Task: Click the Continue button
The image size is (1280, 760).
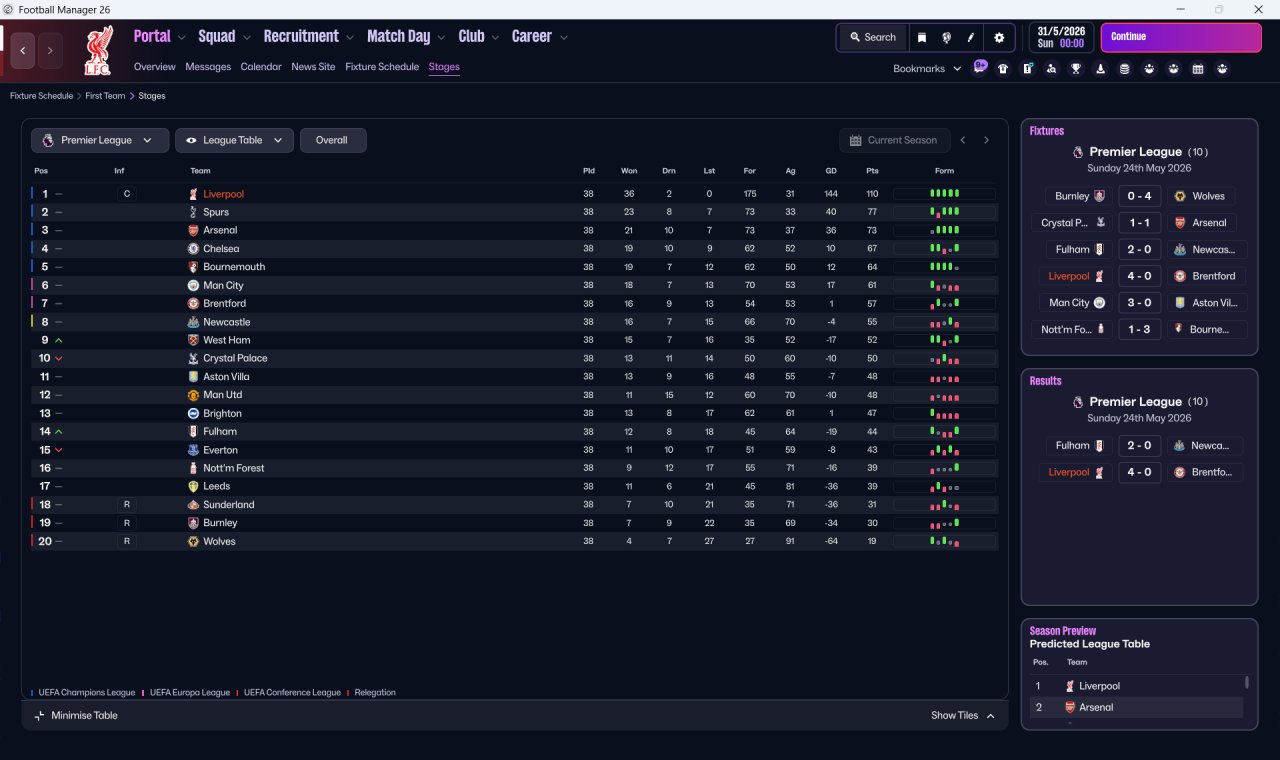Action: [x=1181, y=37]
